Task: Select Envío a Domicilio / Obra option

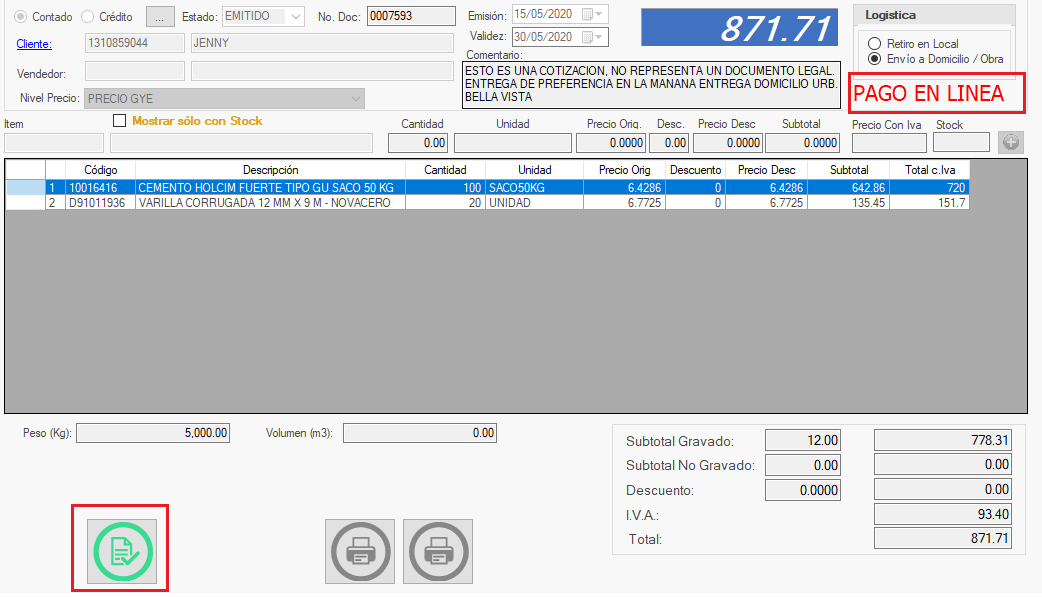Action: pyautogui.click(x=875, y=59)
